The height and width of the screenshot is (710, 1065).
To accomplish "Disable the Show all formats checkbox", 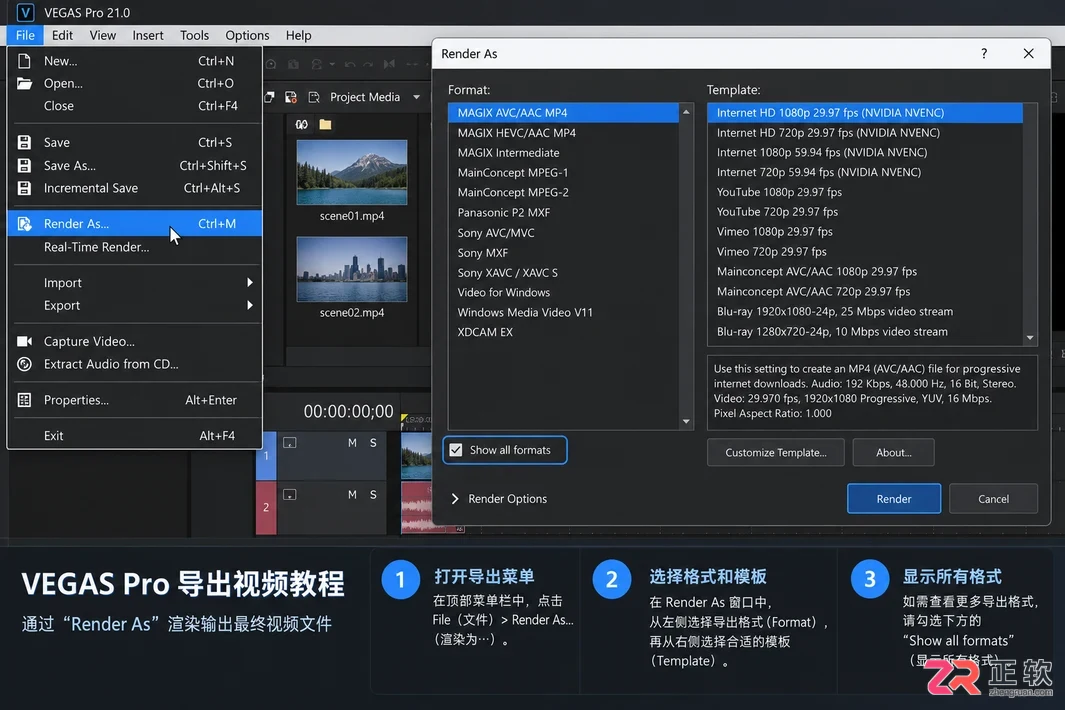I will [x=456, y=450].
